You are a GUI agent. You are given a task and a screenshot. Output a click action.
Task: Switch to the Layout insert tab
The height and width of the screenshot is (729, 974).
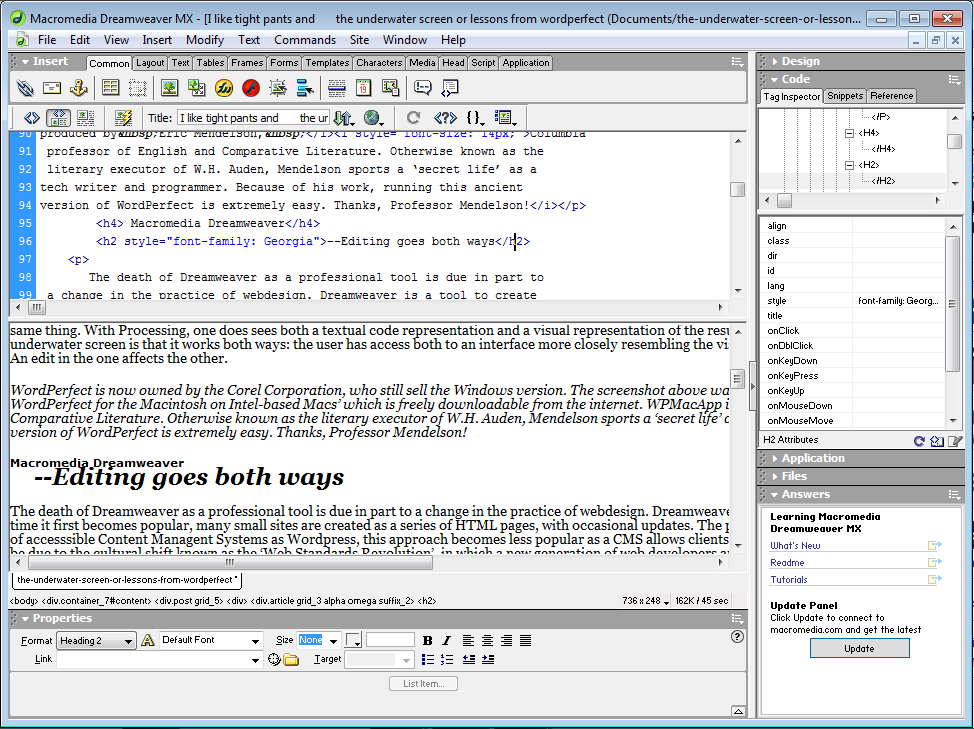[150, 63]
